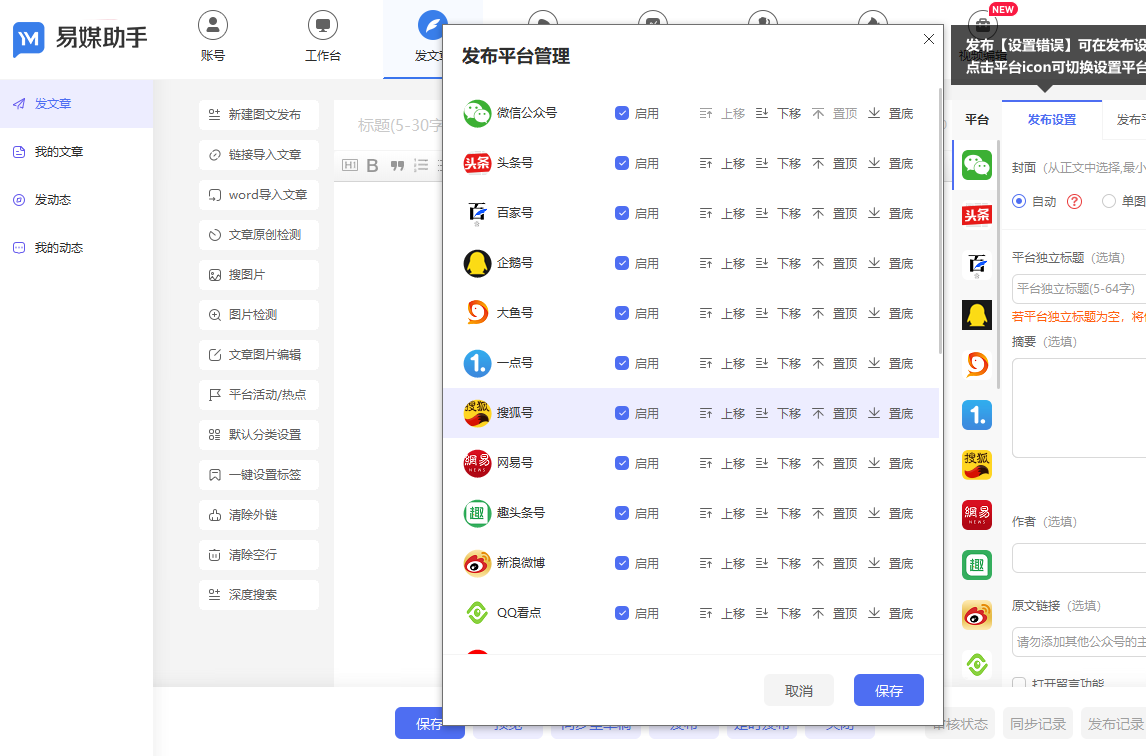1146x756 pixels.
Task: Click word导入文章 button
Action: pyautogui.click(x=259, y=194)
